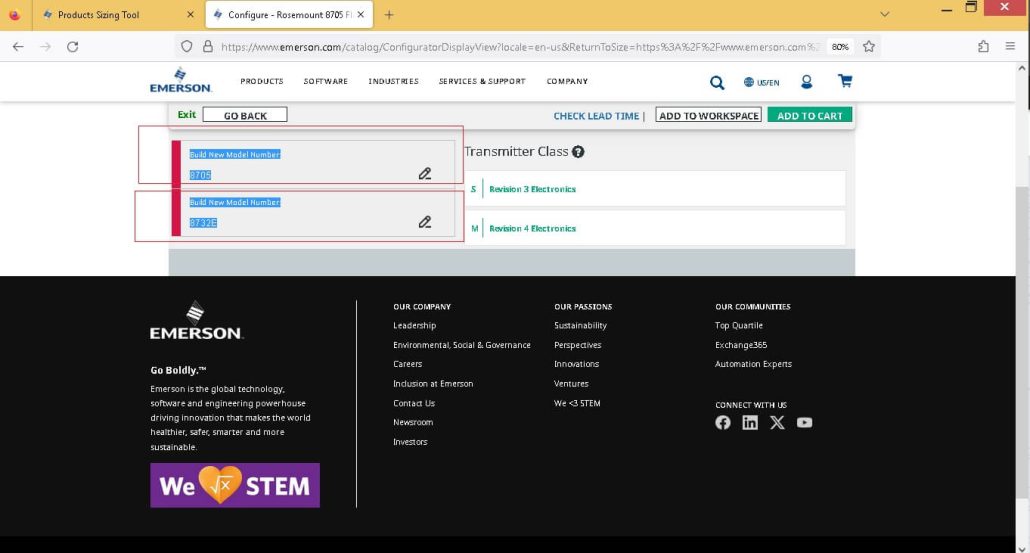Image resolution: width=1030 pixels, height=553 pixels.
Task: Select Revision 3 Electronics option
Action: click(655, 189)
